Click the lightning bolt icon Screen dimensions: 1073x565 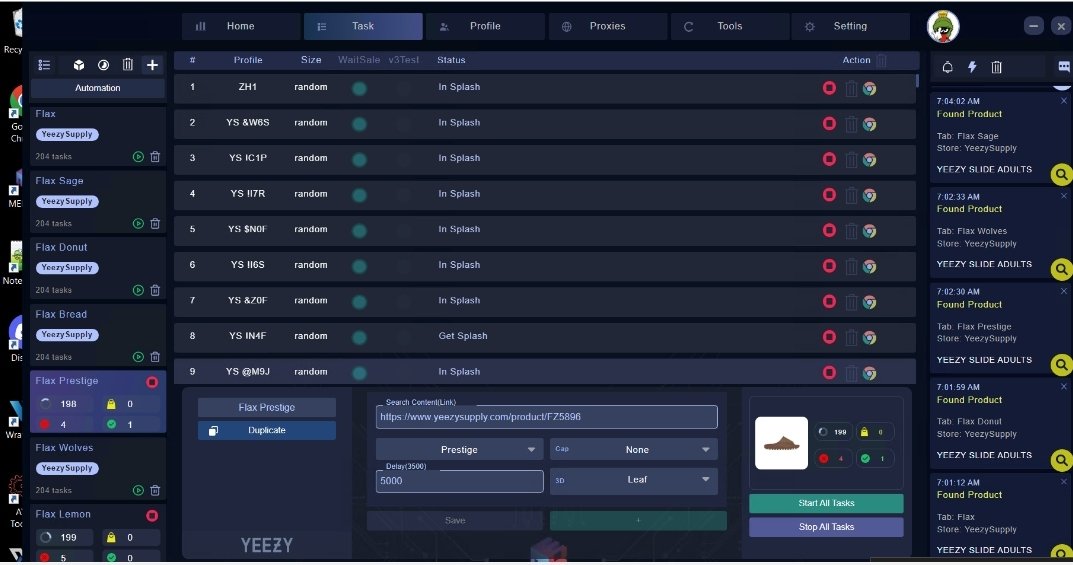(x=972, y=67)
